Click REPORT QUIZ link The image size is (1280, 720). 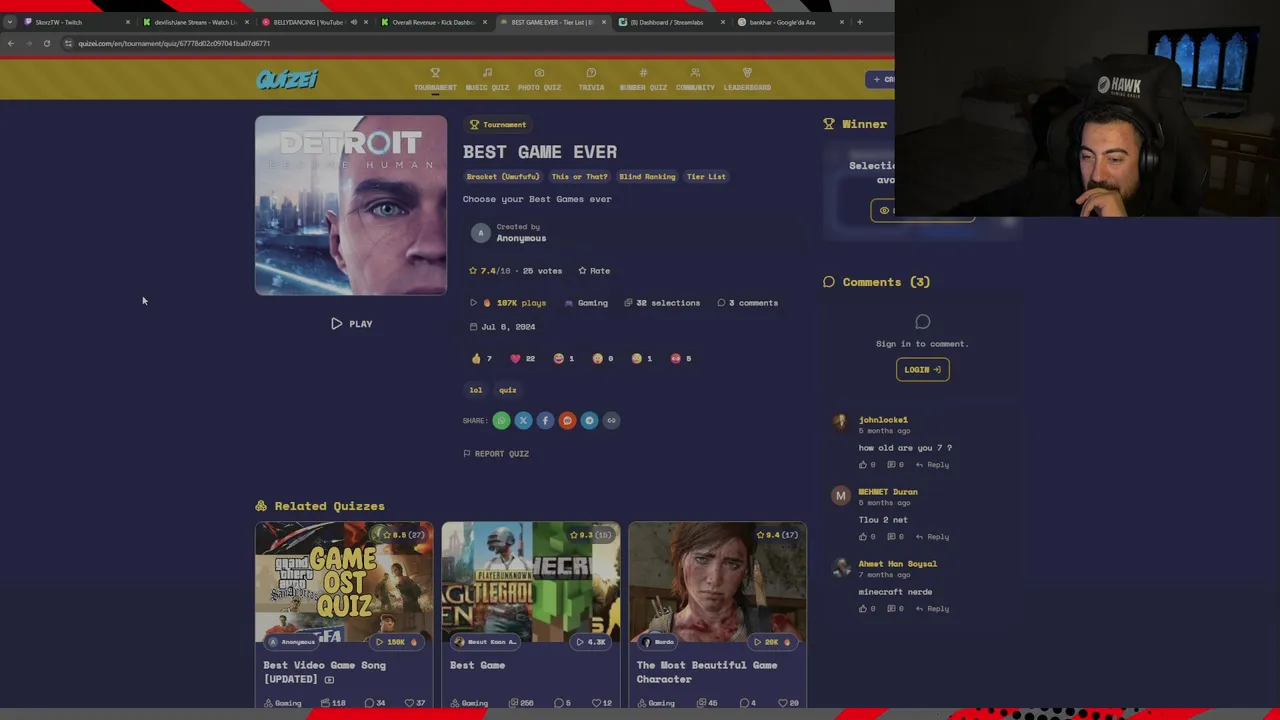click(496, 454)
